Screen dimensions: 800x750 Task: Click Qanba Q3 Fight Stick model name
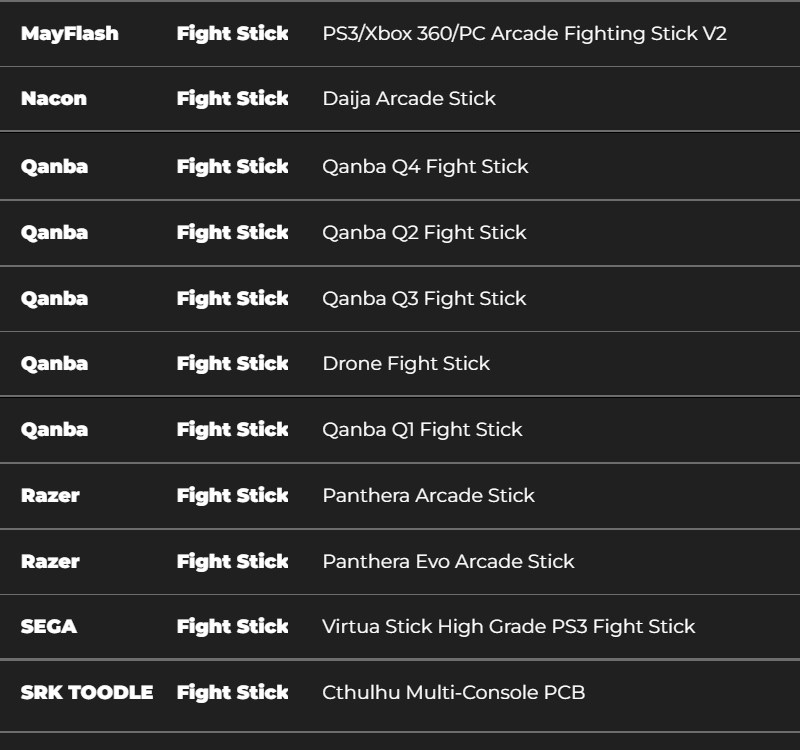424,299
